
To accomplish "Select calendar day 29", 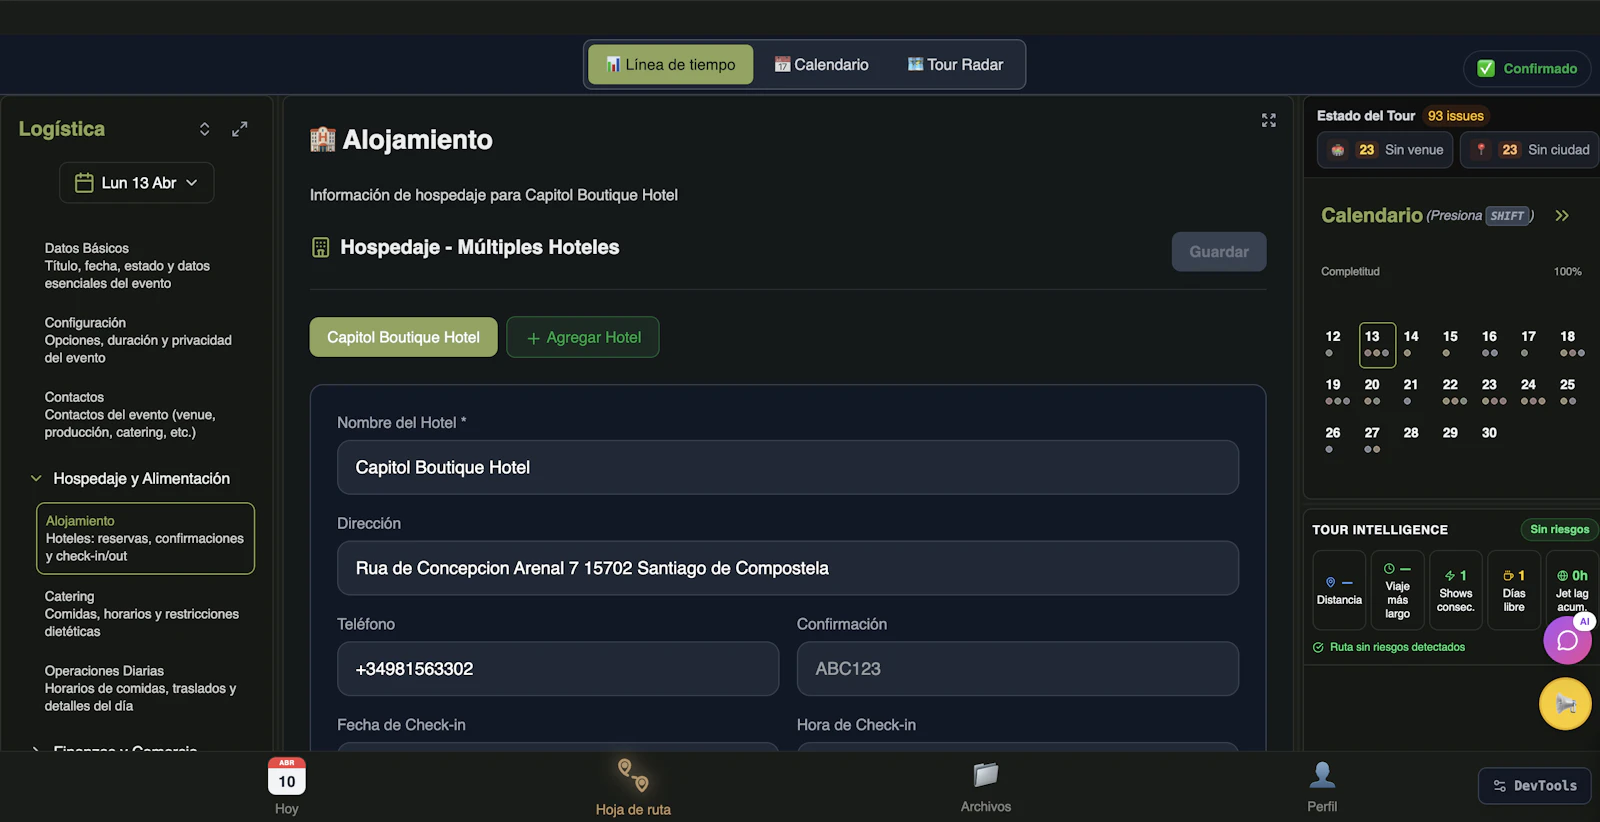I will [1450, 433].
